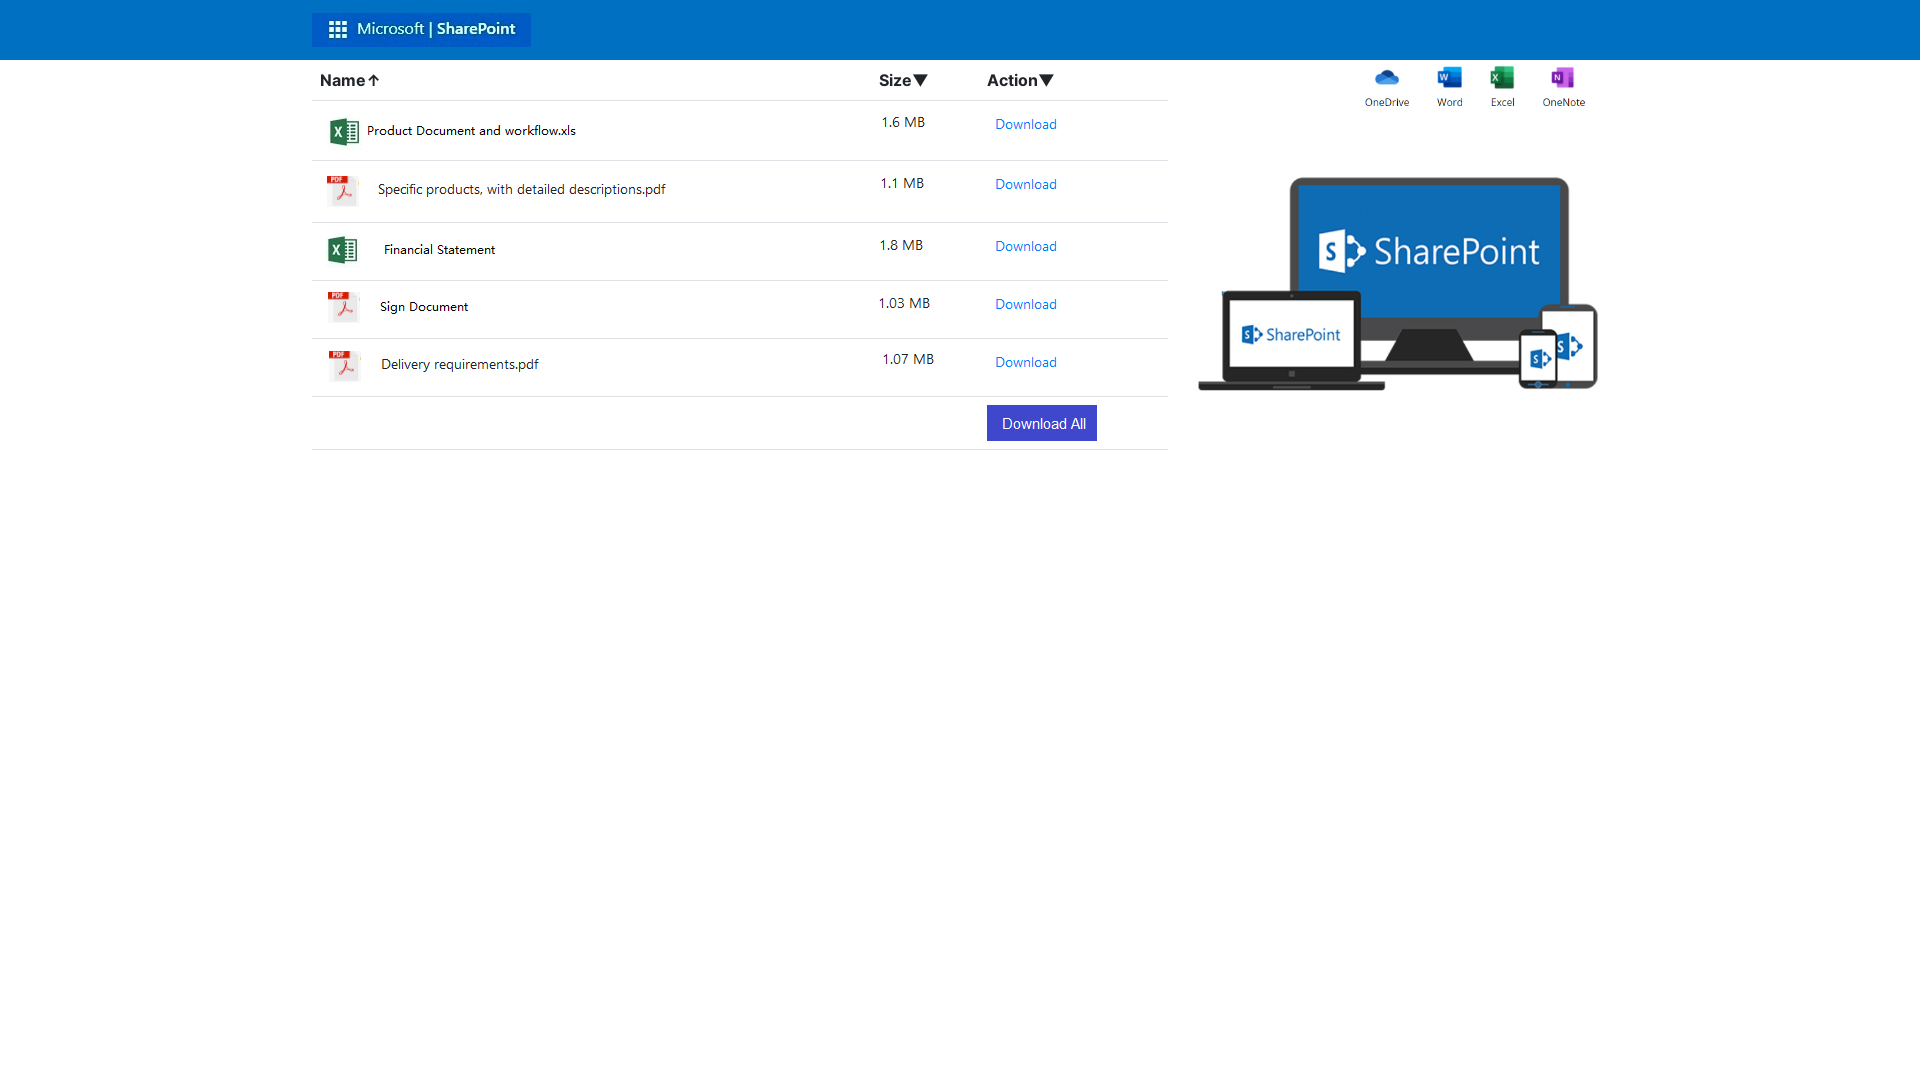
Task: Download the Sign Document file
Action: [x=1025, y=304]
